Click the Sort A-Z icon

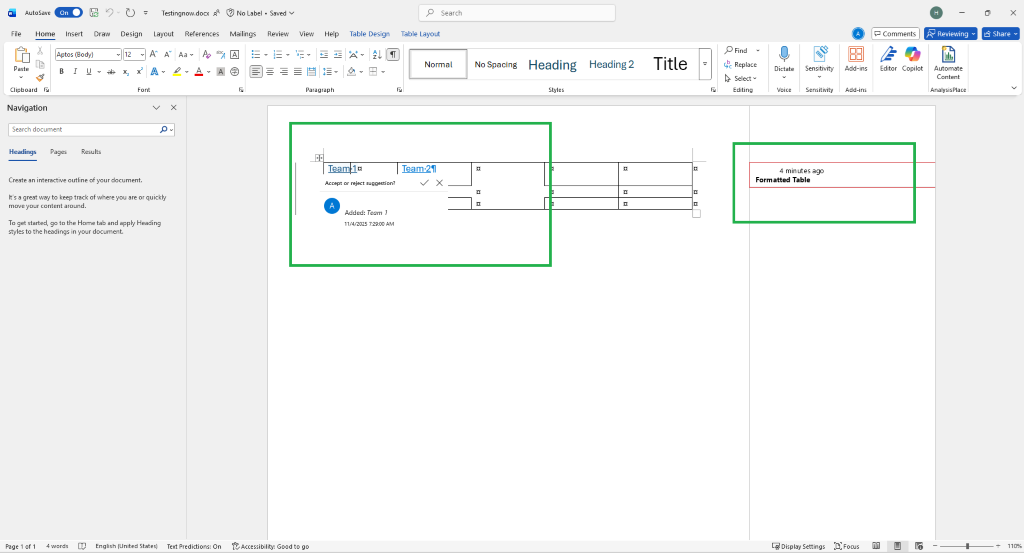pos(377,54)
